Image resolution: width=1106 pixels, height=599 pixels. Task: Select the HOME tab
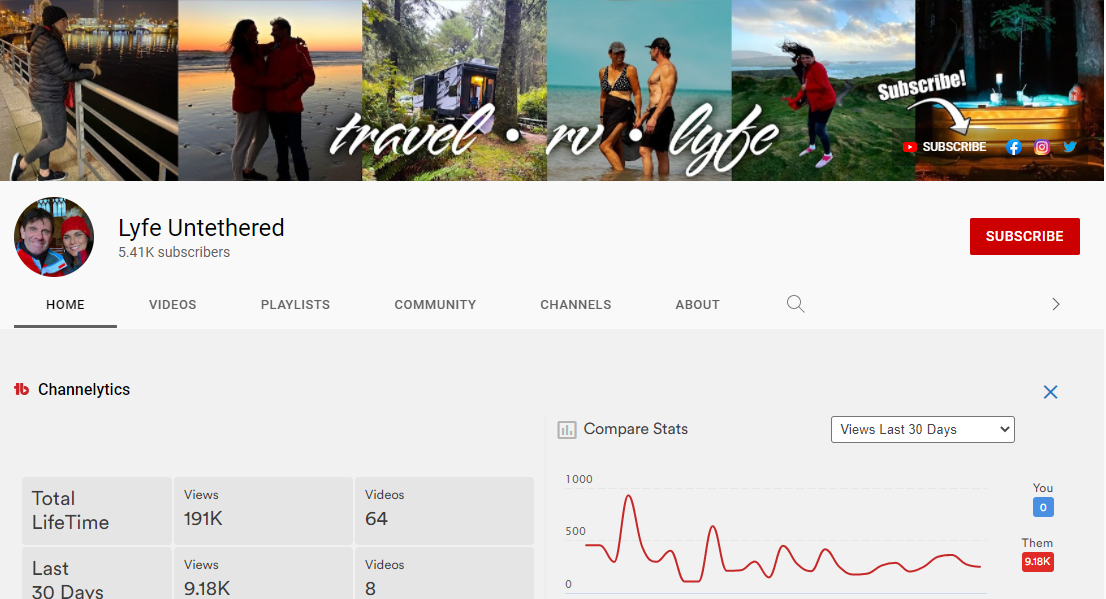click(x=66, y=305)
